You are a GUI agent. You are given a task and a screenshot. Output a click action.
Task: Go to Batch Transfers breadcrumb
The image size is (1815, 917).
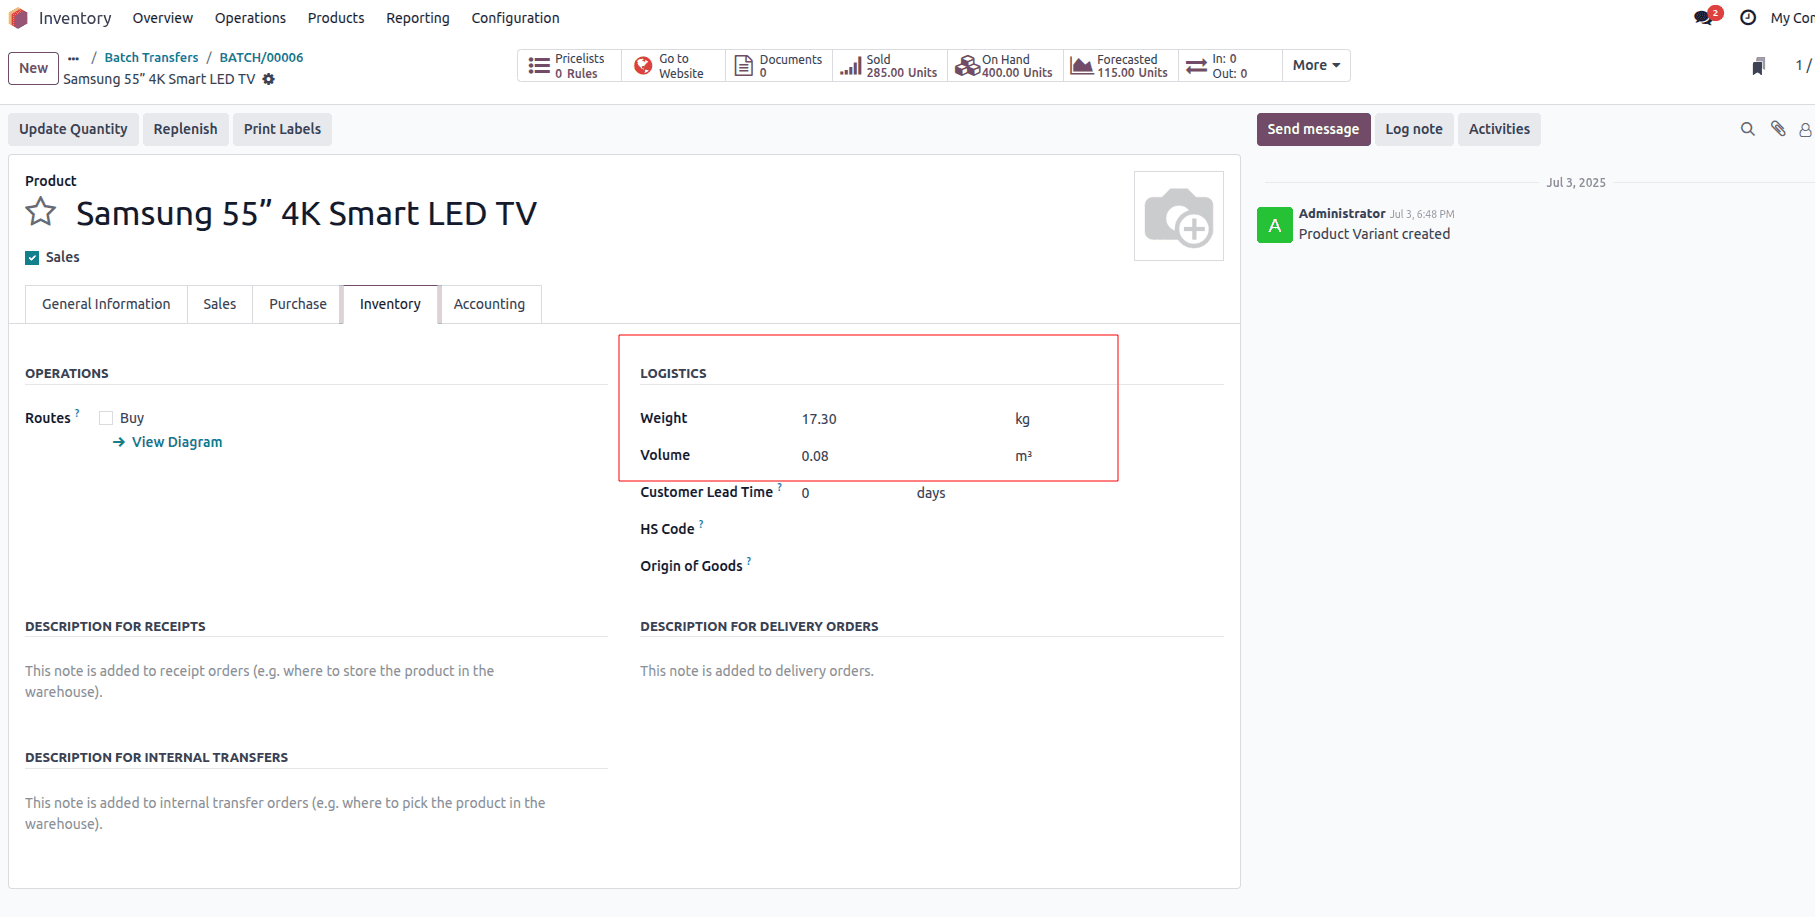coord(152,58)
